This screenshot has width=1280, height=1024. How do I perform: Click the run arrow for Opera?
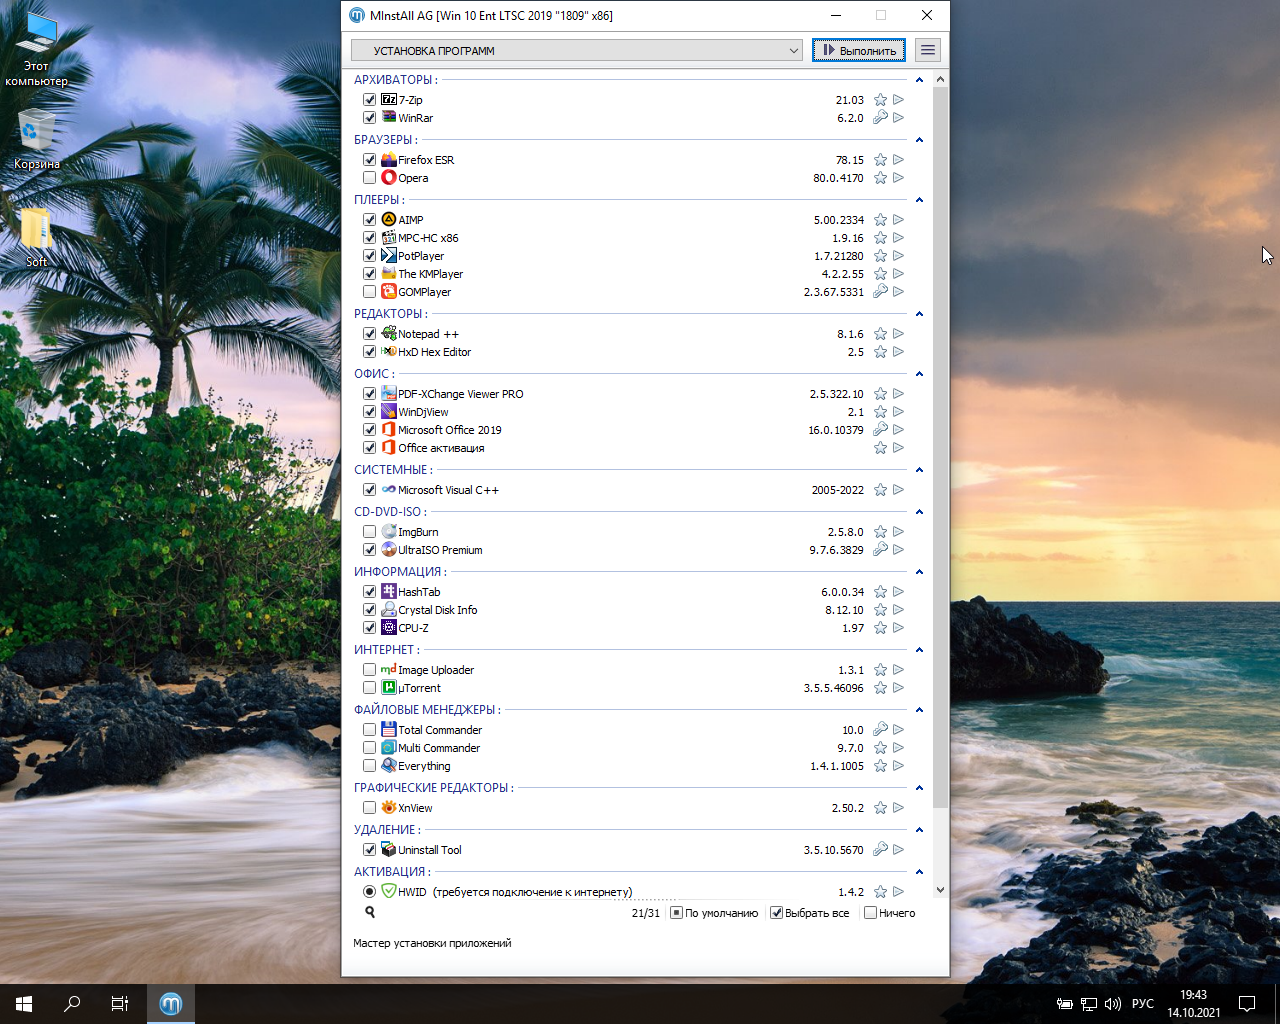tap(898, 178)
